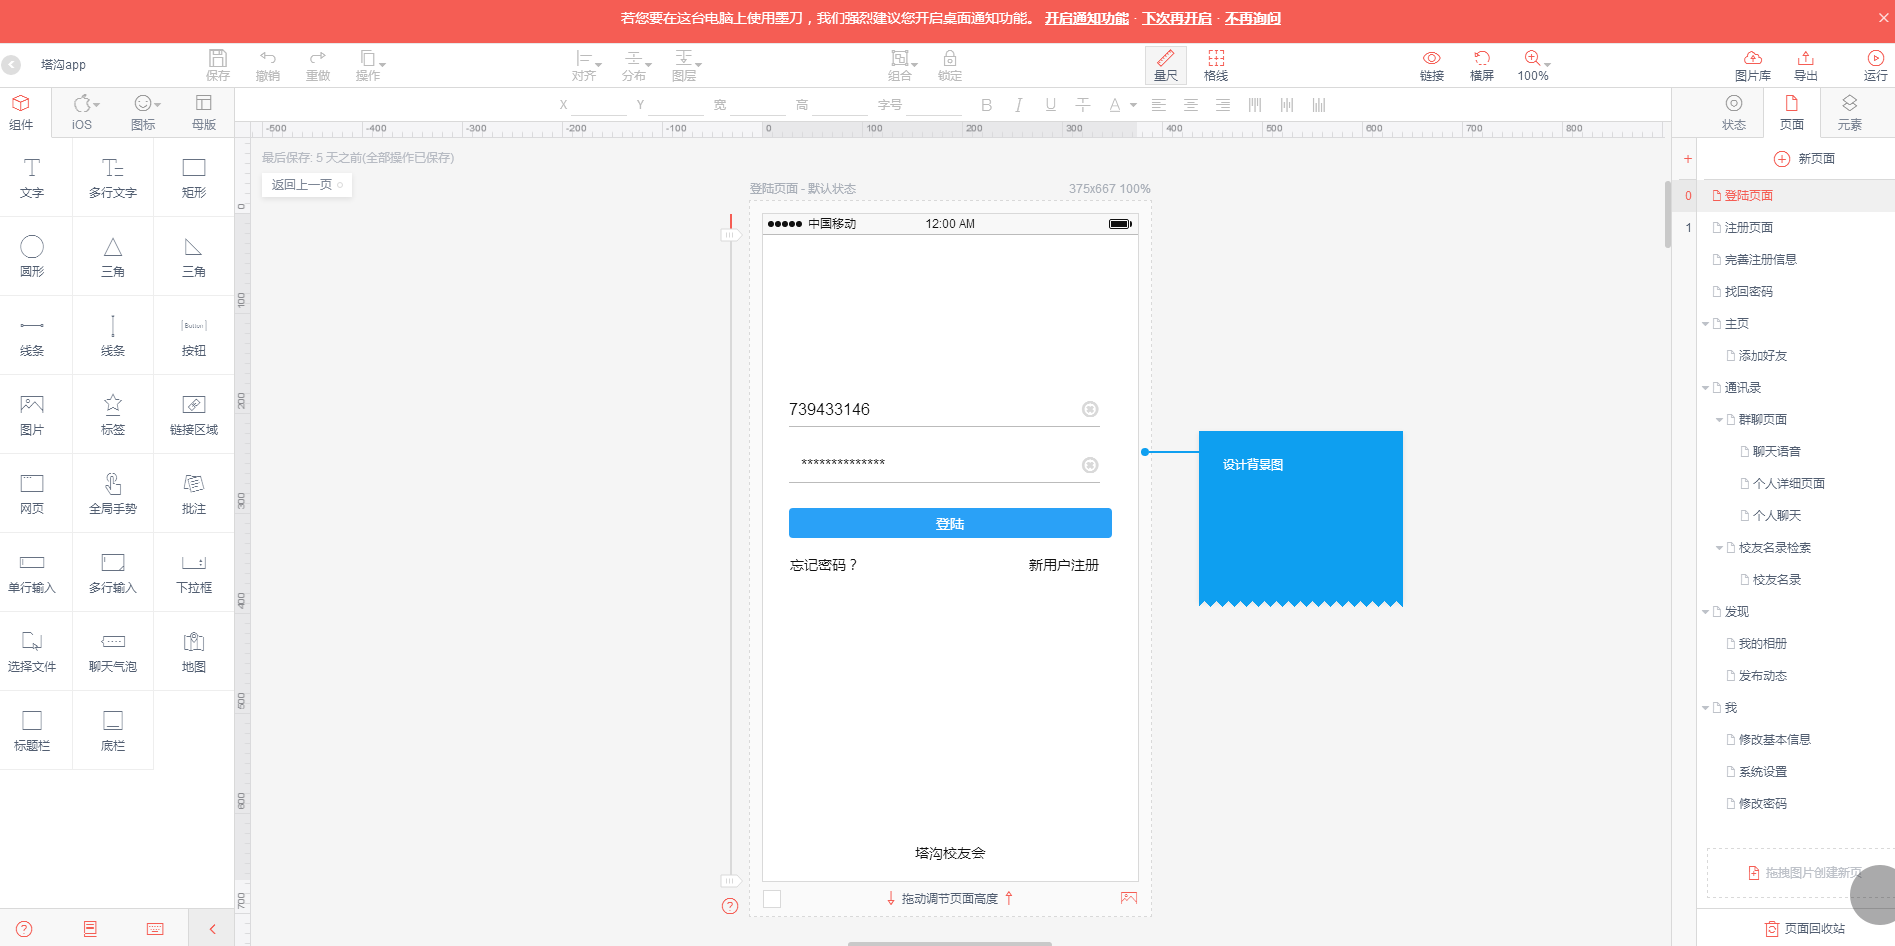Select the Web page (网页) component
Screen dimensions: 1895x946
pyautogui.click(x=32, y=493)
